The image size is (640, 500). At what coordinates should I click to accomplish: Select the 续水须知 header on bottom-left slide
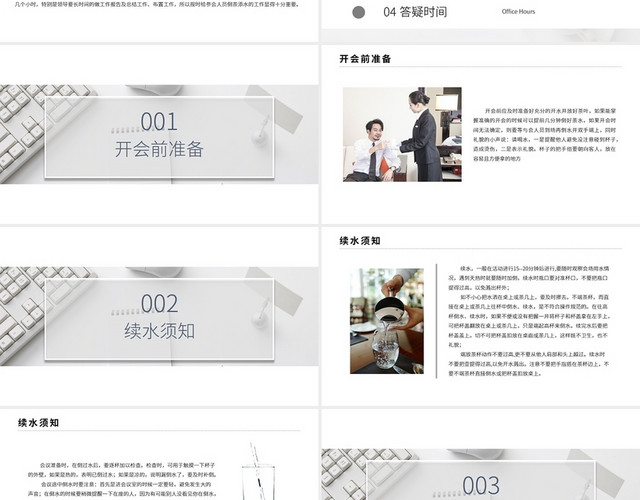(38, 423)
